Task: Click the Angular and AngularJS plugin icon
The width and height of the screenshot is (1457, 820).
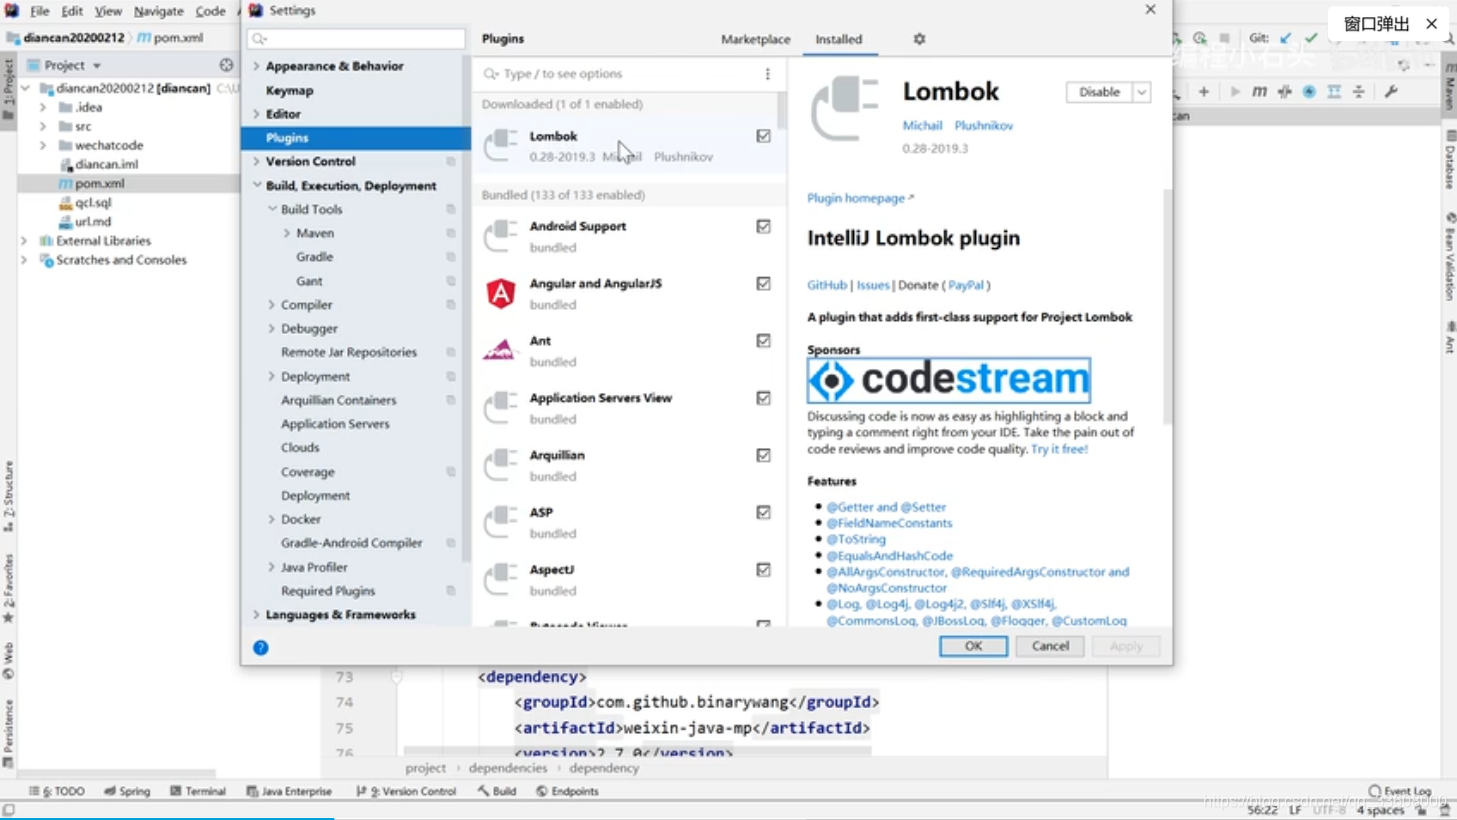Action: tap(500, 293)
